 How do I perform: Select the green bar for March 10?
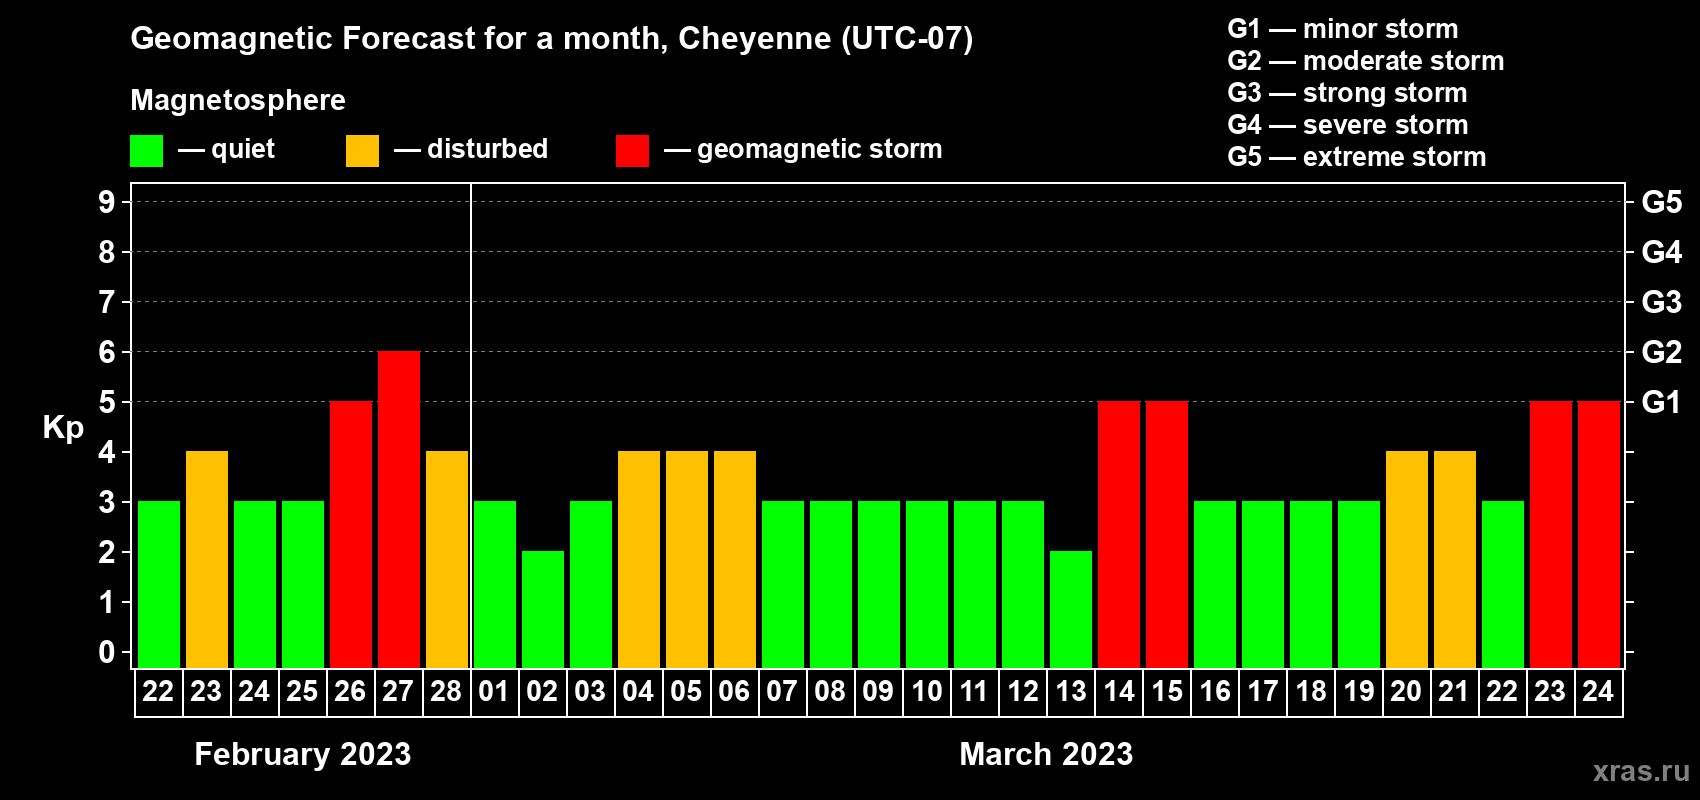click(927, 585)
